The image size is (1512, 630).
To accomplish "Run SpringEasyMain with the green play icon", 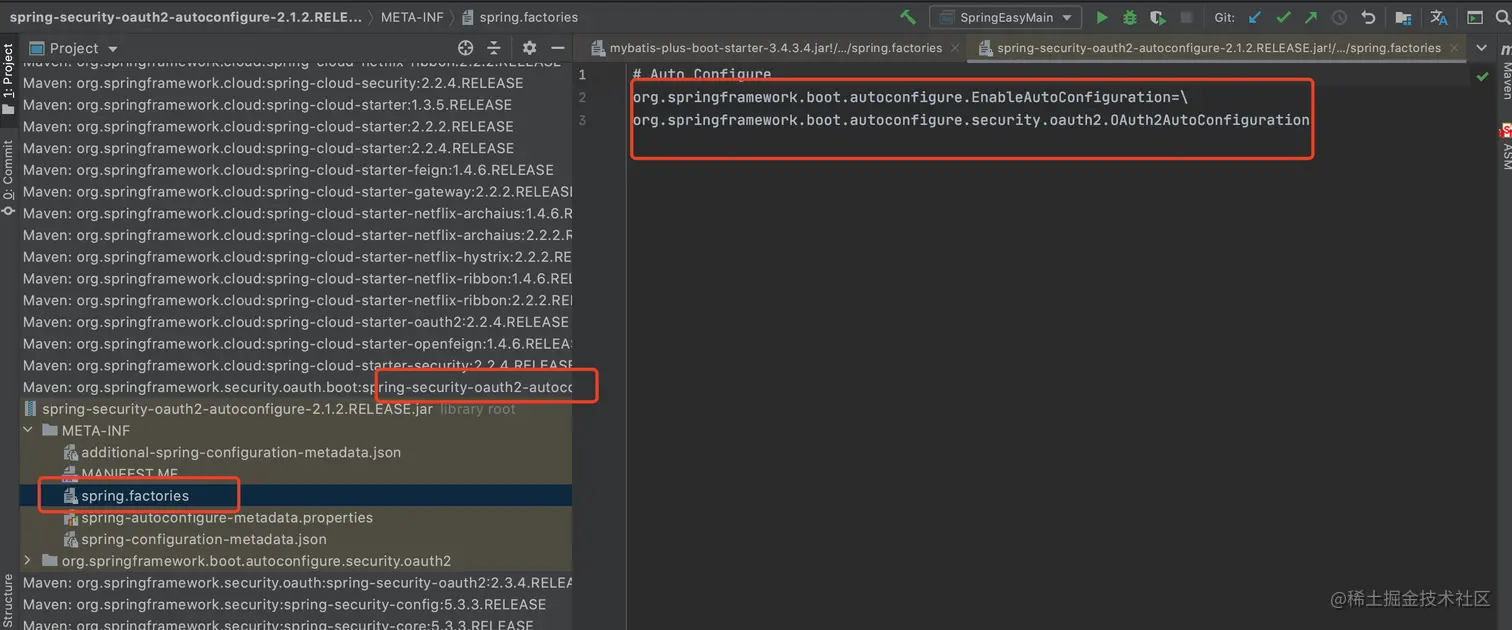I will pos(1101,17).
